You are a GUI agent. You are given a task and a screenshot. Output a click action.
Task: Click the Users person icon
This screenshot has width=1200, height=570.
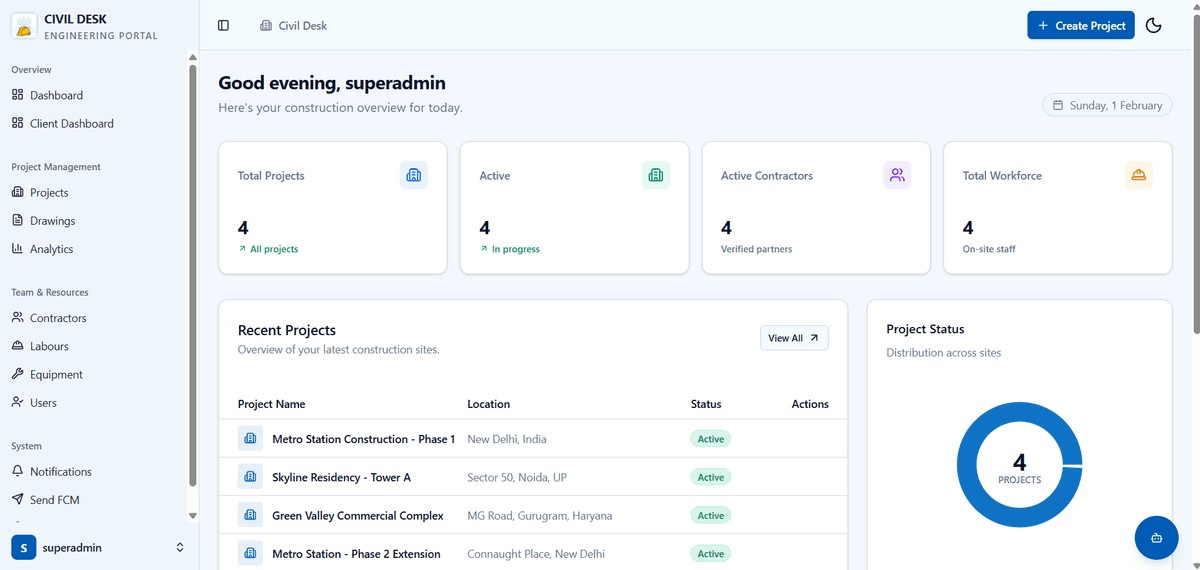pyautogui.click(x=17, y=401)
